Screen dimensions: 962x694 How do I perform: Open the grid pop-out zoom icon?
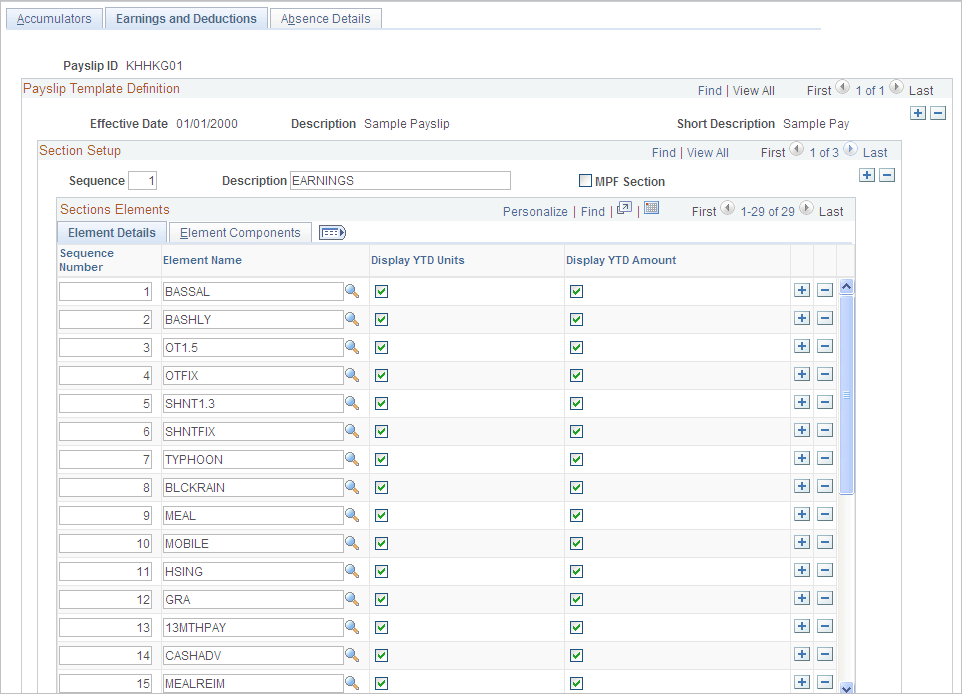624,211
